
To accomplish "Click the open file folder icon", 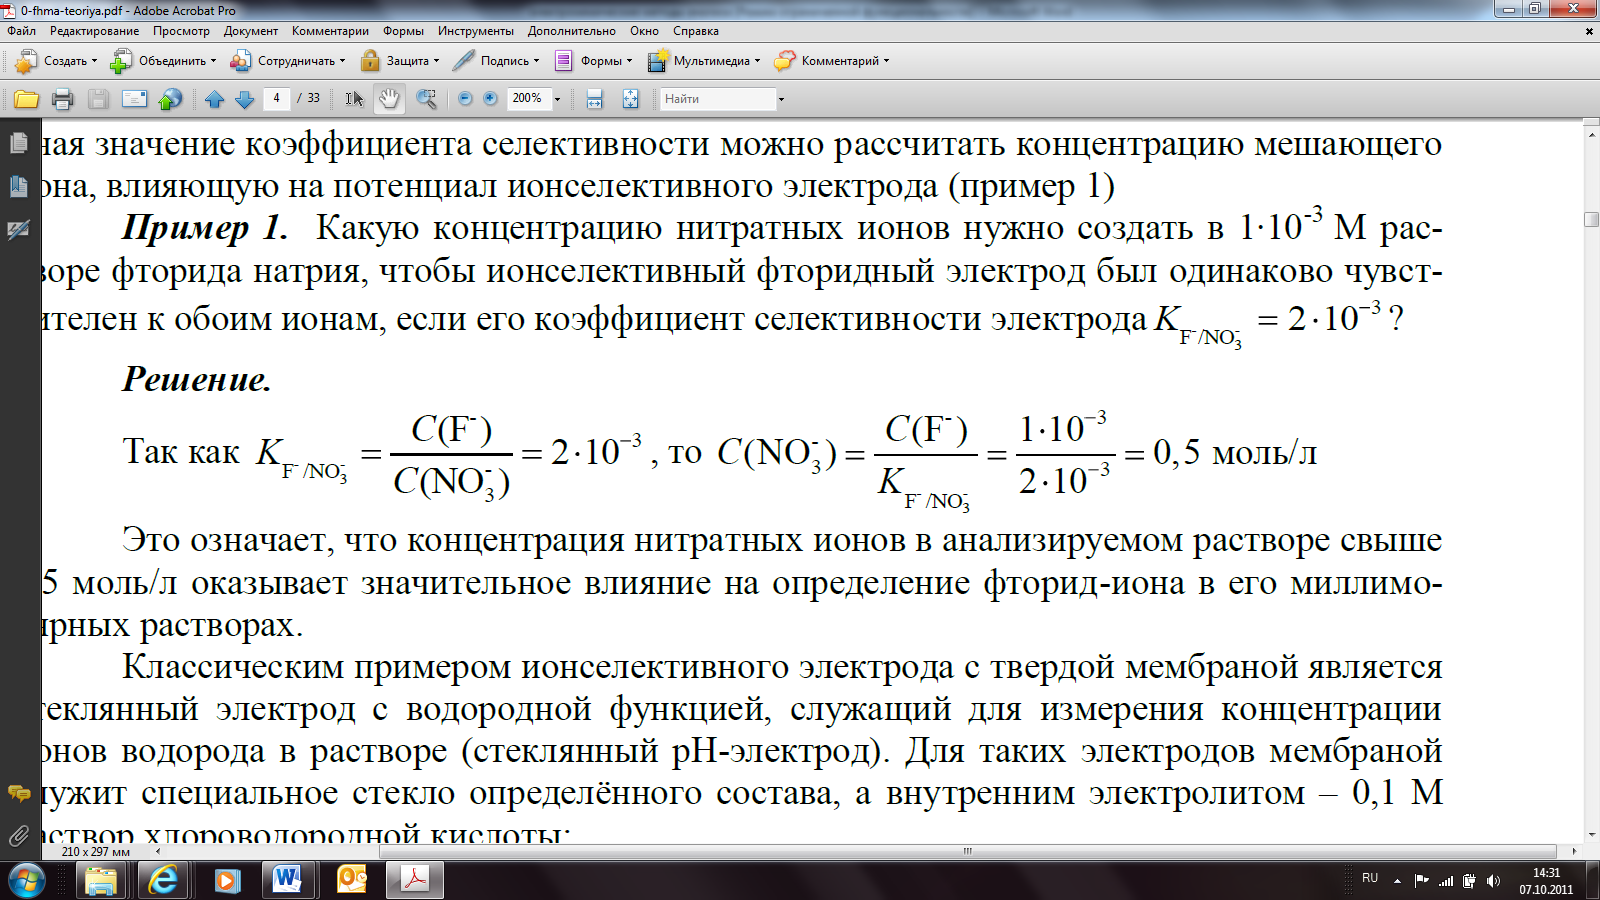I will click(x=27, y=99).
